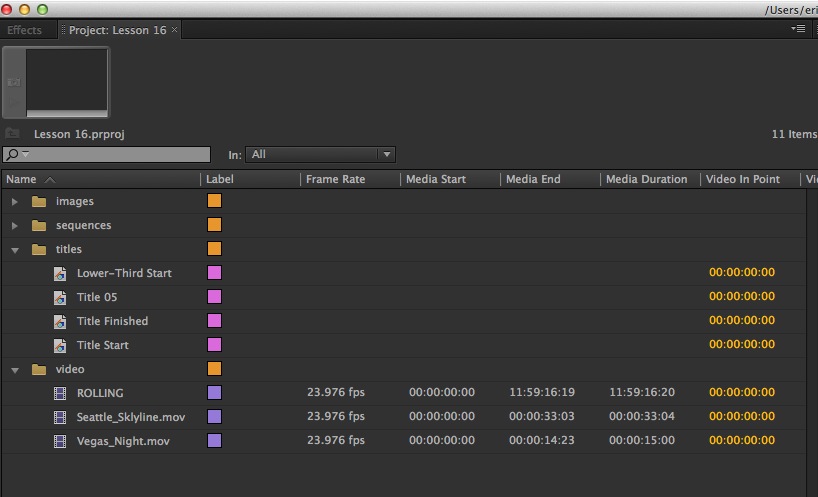
Task: Select the Title Start item name
Action: (103, 345)
